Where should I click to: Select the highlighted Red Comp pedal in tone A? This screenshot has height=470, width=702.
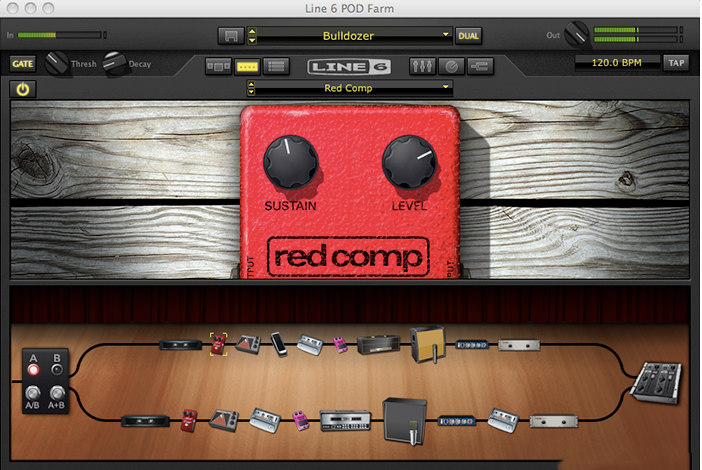(x=218, y=344)
